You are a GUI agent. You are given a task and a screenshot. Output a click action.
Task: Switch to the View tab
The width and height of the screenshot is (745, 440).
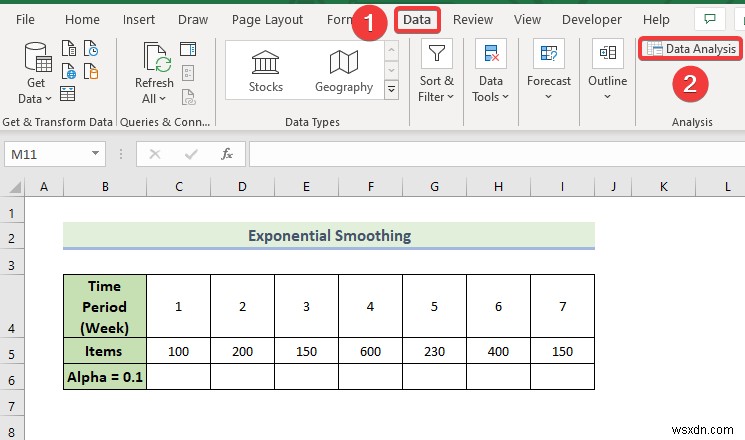(527, 19)
